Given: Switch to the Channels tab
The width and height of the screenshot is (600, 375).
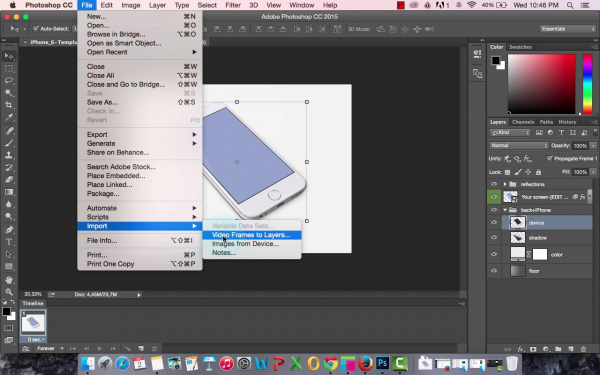Looking at the screenshot, I should coord(523,122).
